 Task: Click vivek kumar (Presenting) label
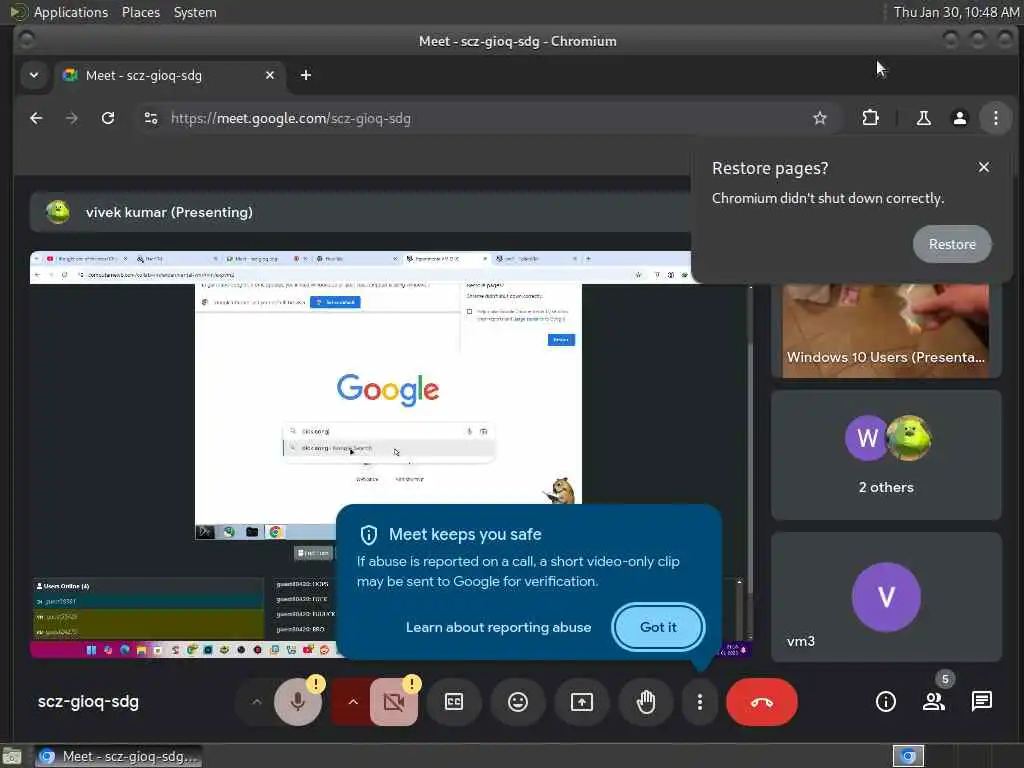(169, 212)
